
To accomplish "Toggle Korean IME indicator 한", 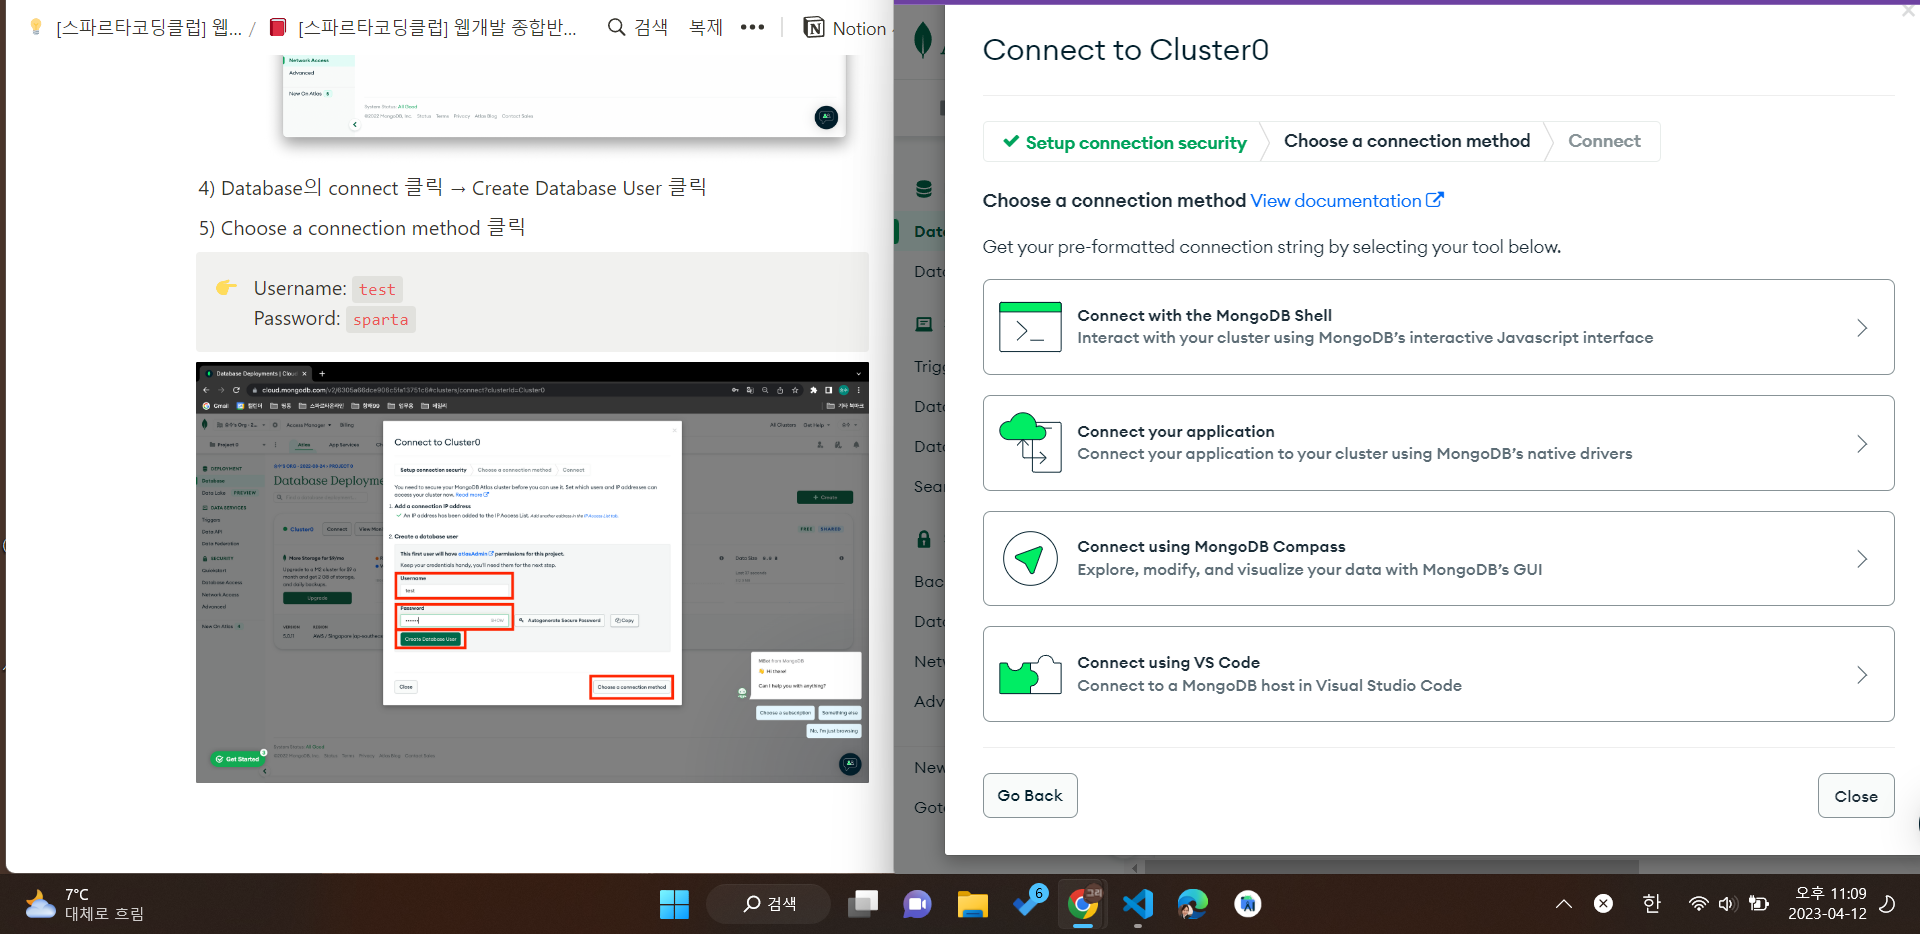I will point(1651,904).
